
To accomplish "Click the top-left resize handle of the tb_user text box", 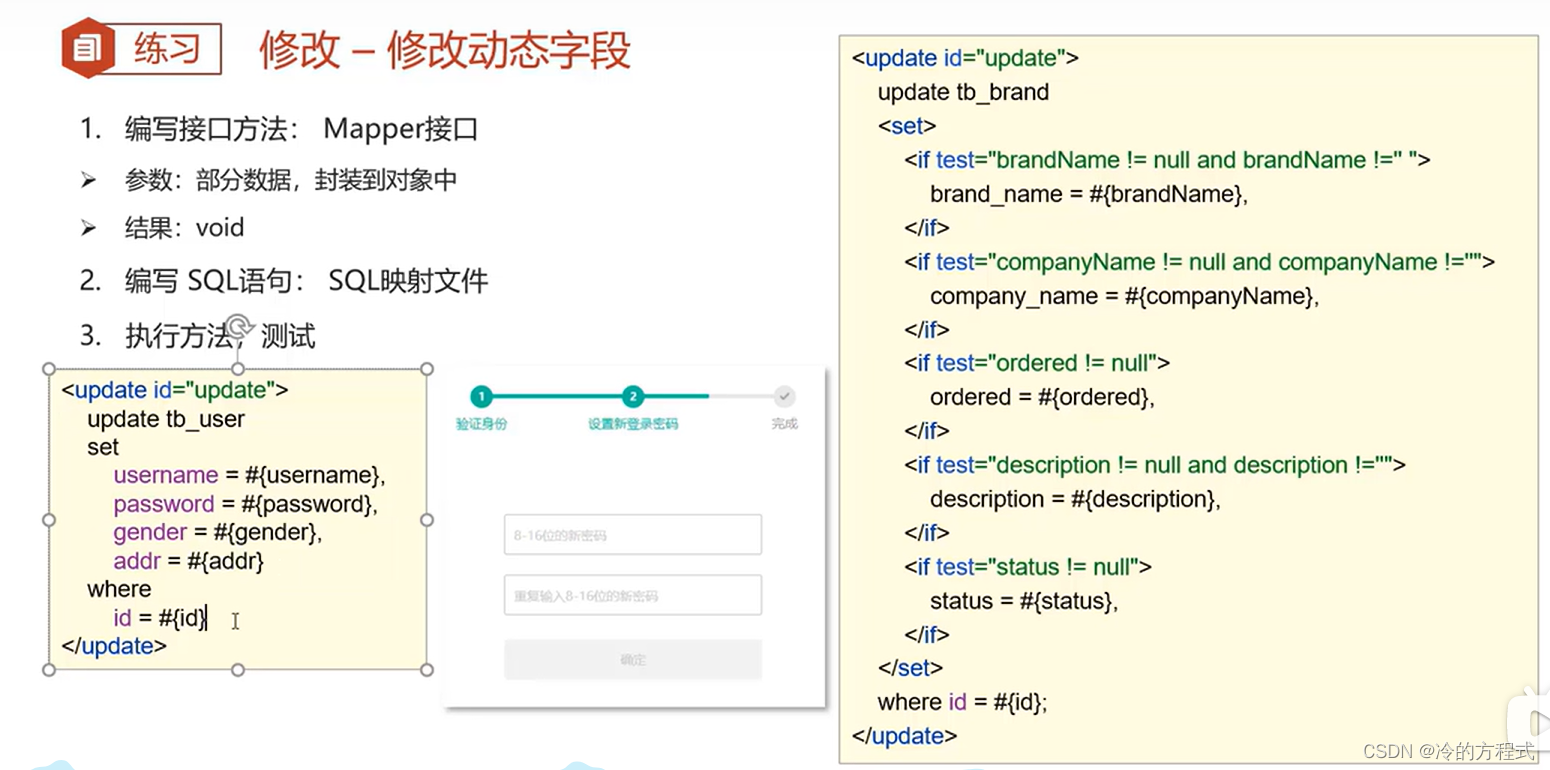I will [x=49, y=369].
